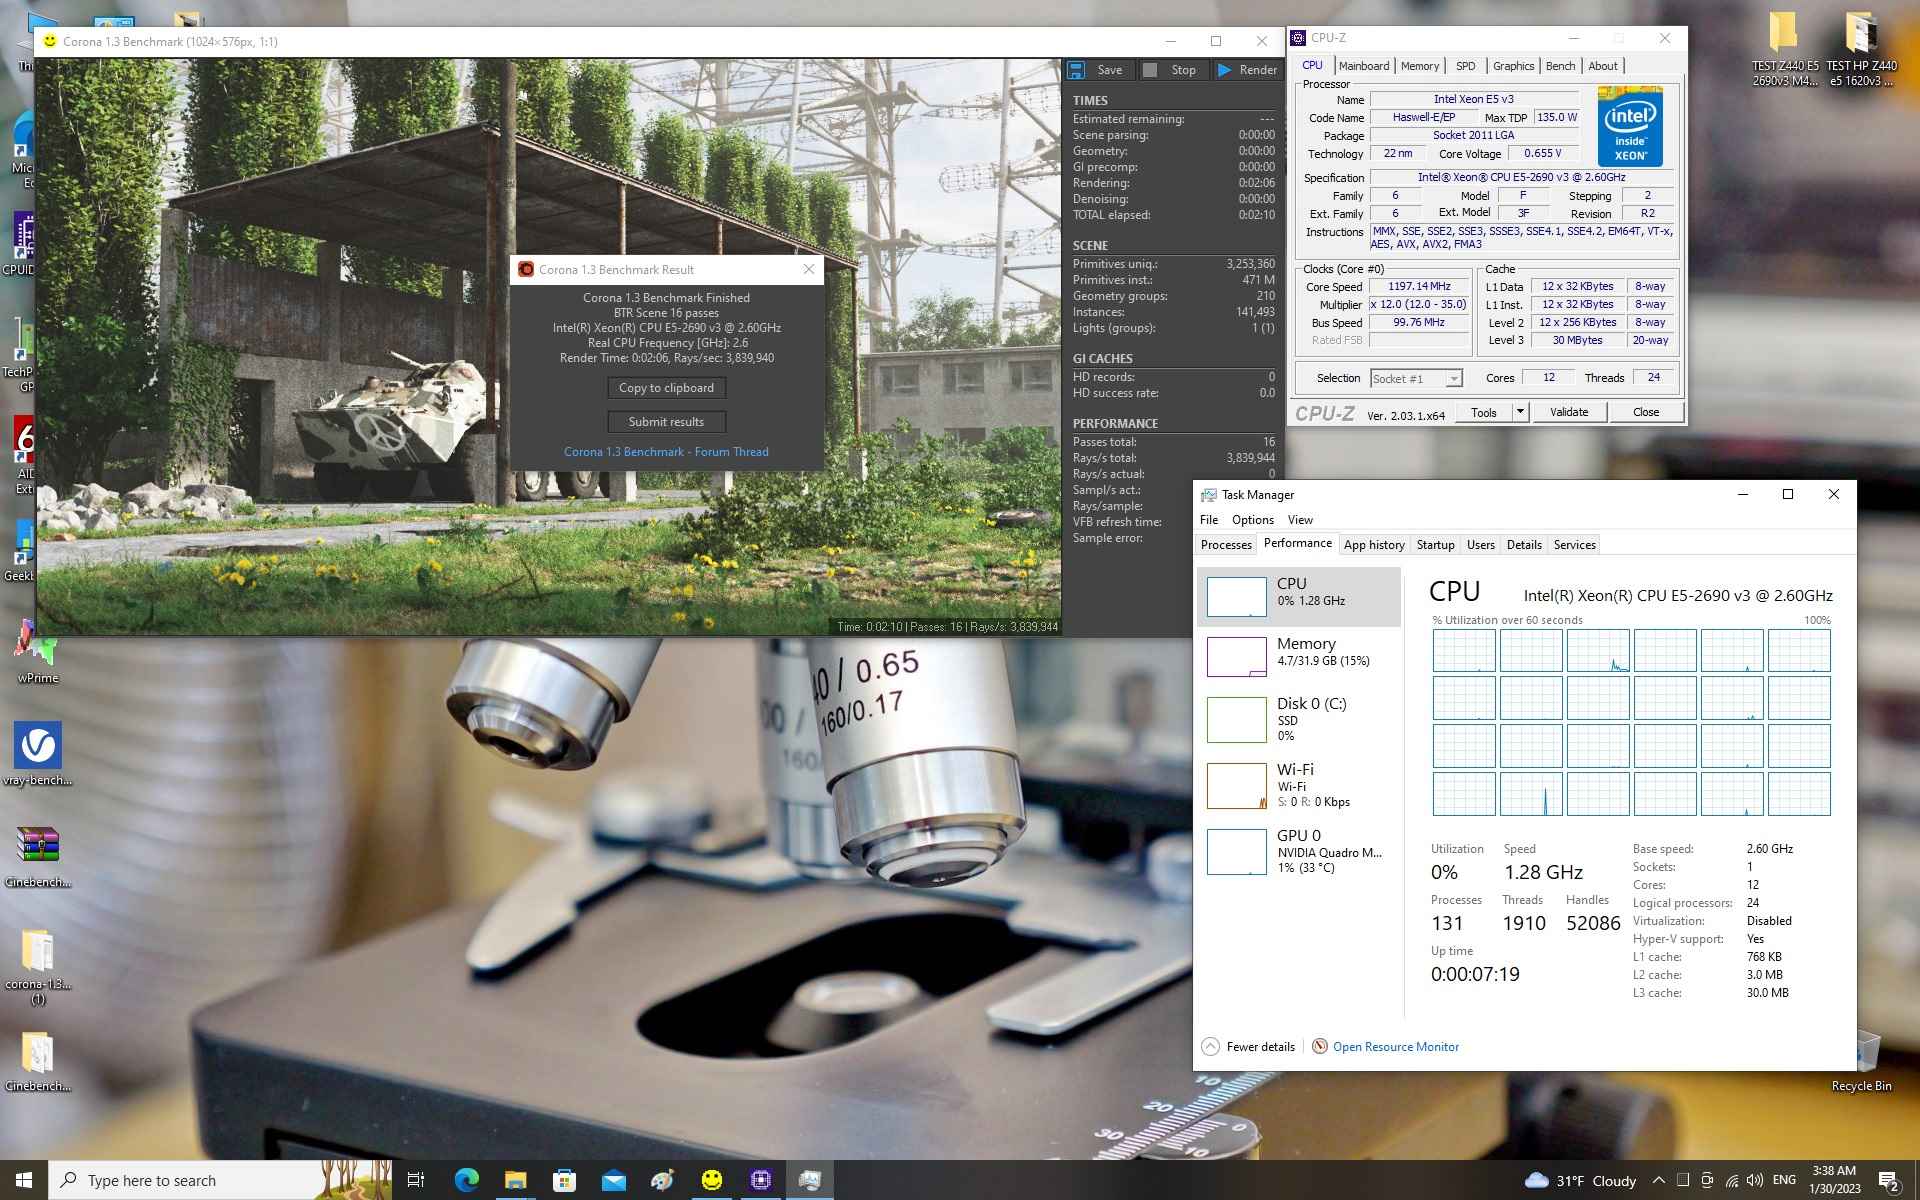Open Startup tab in Task Manager
The height and width of the screenshot is (1200, 1920).
[1435, 545]
